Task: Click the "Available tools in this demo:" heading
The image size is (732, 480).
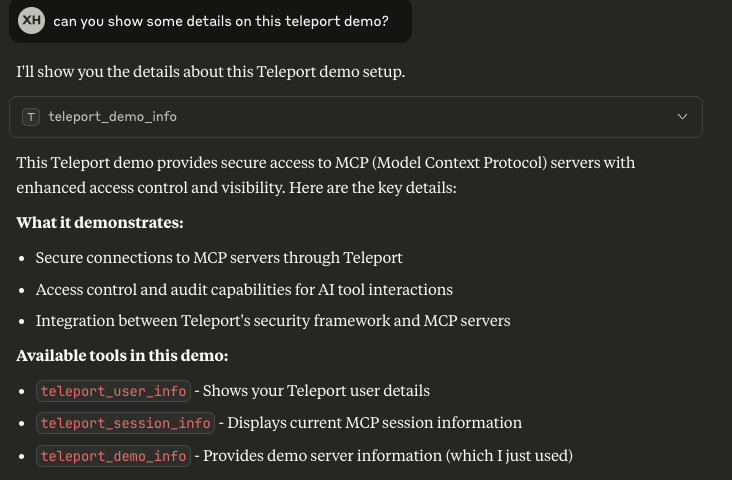Action: pos(122,355)
